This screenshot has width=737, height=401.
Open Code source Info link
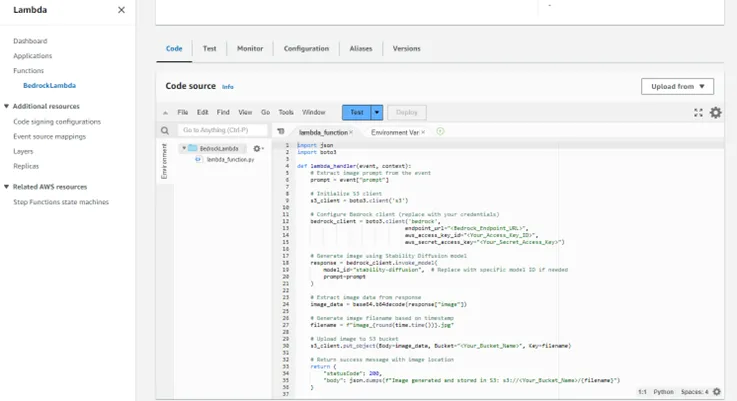[x=227, y=87]
